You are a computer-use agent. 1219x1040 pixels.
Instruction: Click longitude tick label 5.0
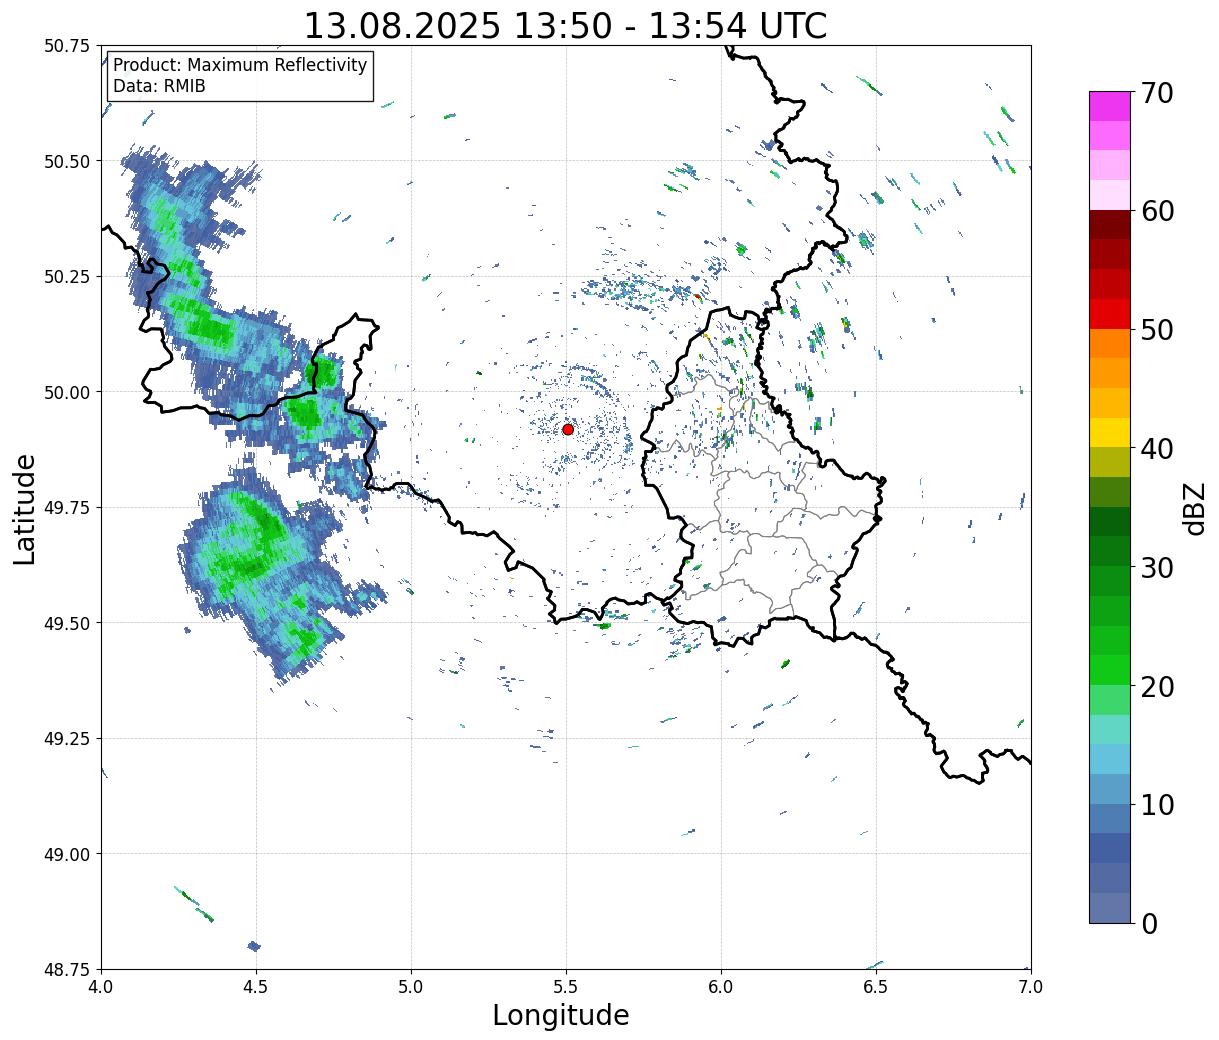point(411,987)
